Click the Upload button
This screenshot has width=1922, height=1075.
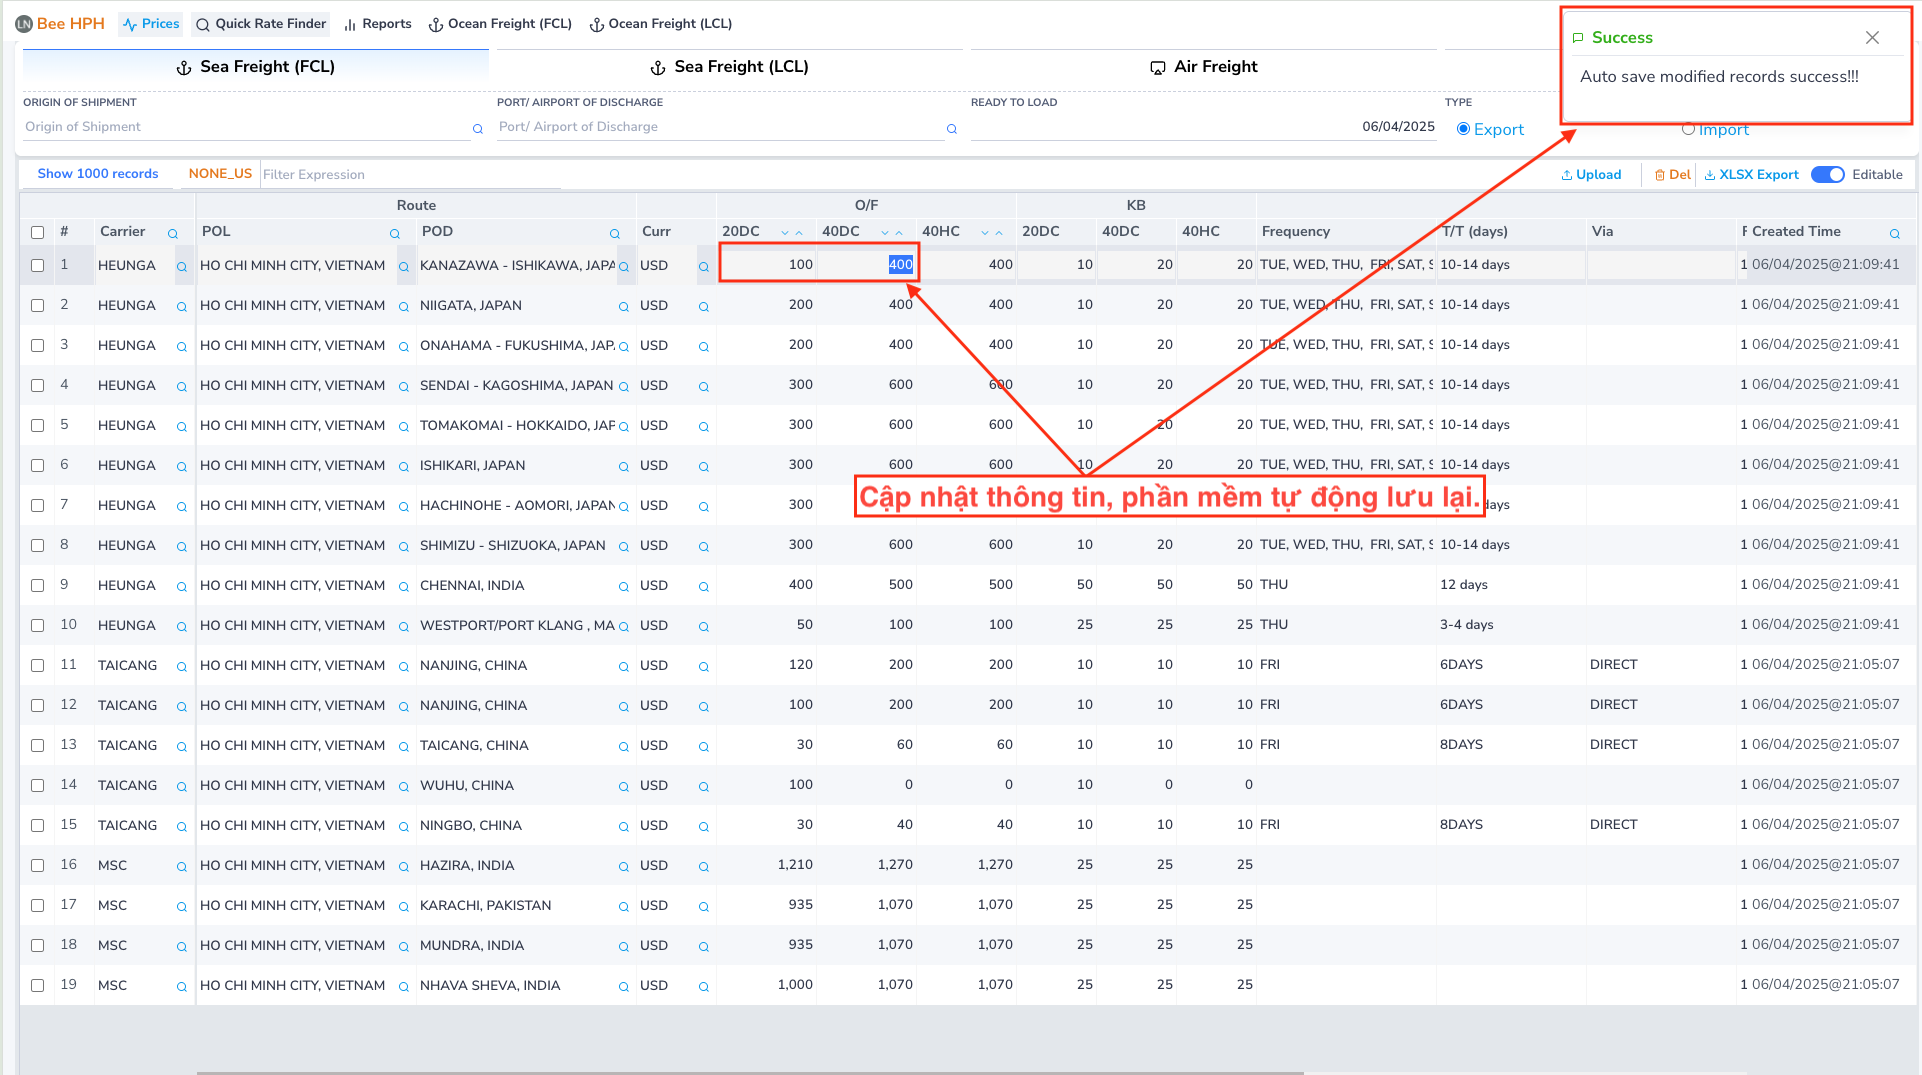click(1591, 174)
